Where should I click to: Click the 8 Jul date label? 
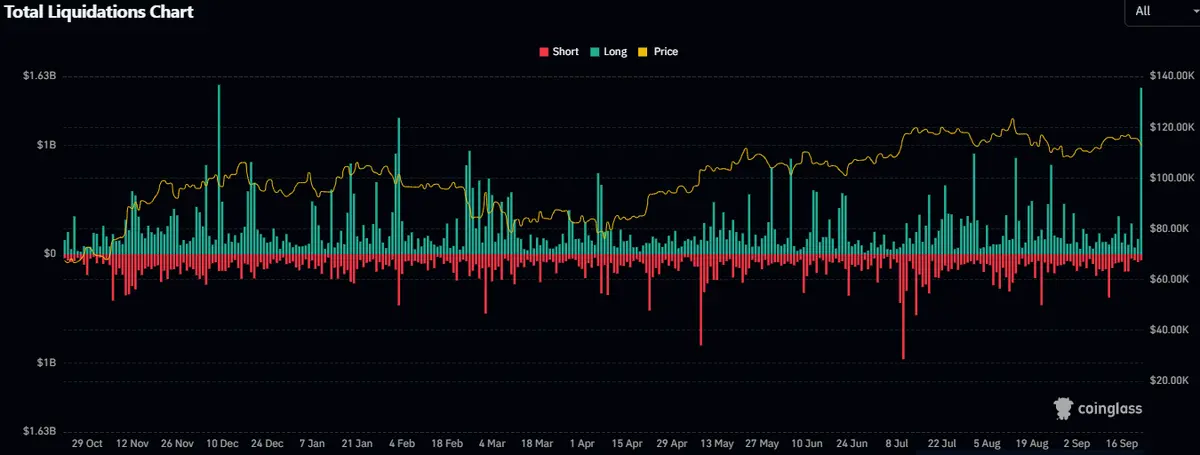pyautogui.click(x=897, y=442)
